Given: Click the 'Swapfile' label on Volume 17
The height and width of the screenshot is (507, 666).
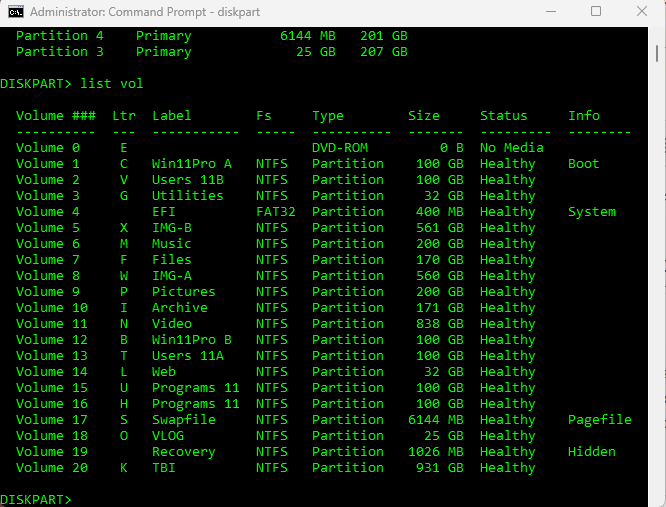Looking at the screenshot, I should point(184,420).
